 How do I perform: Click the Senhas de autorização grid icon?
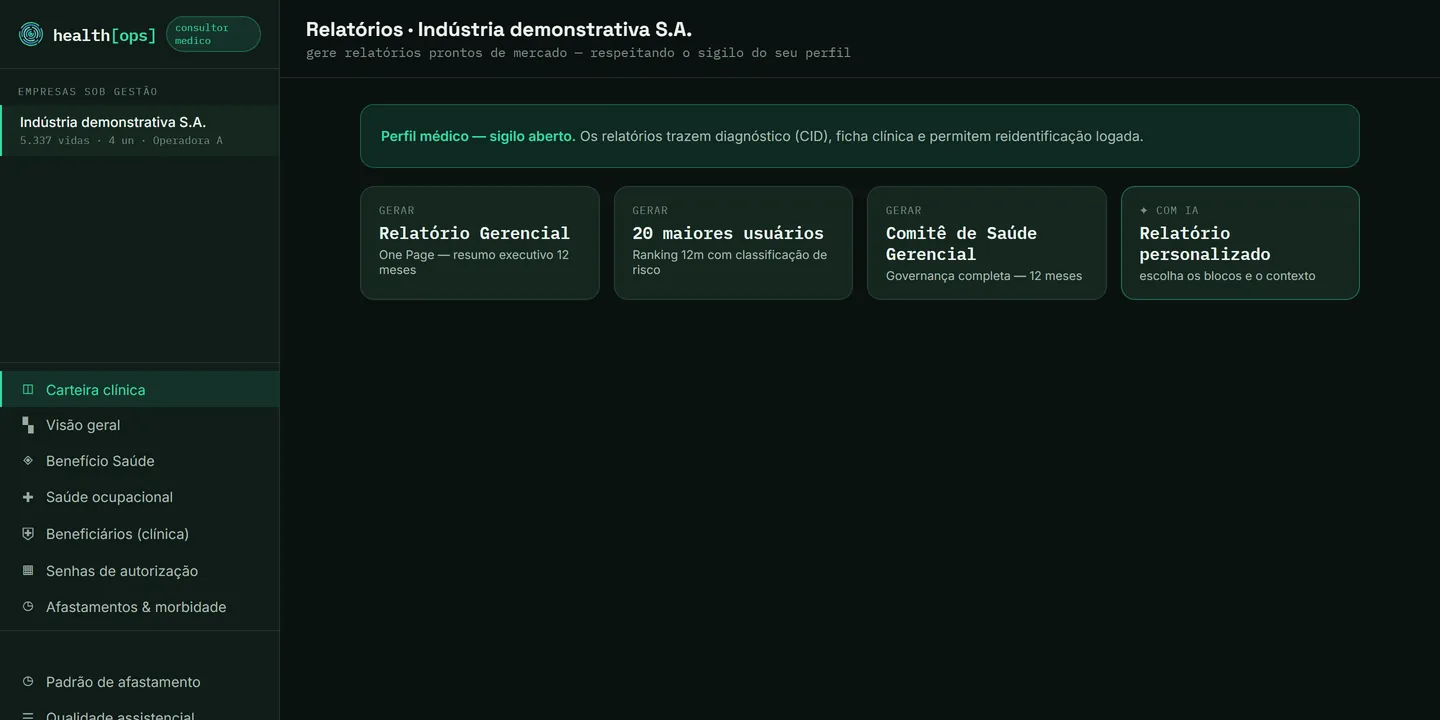pos(28,571)
